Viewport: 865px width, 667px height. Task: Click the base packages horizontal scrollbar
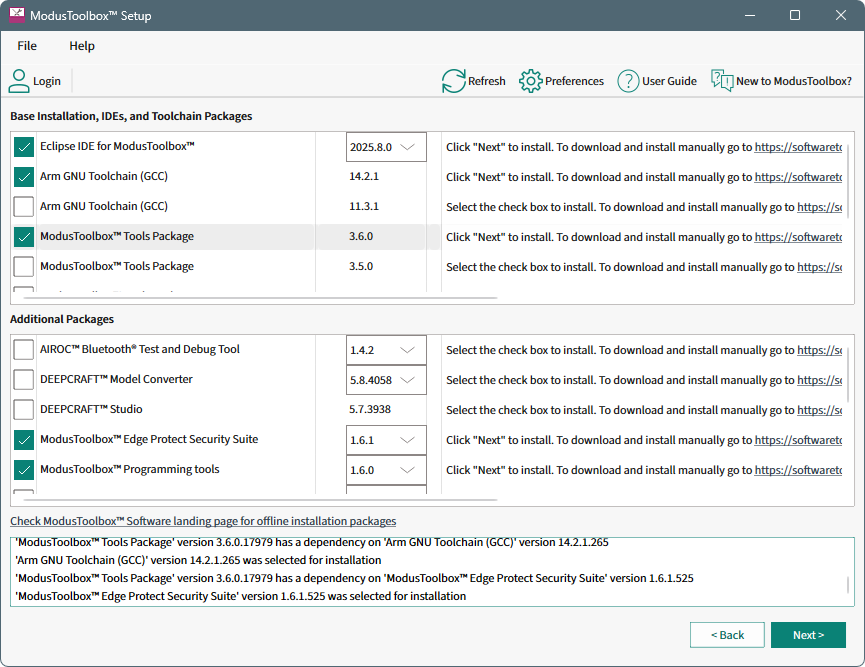[x=260, y=297]
